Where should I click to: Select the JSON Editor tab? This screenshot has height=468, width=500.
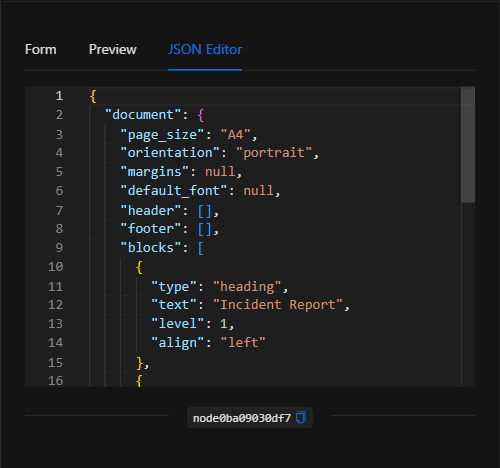[x=205, y=49]
